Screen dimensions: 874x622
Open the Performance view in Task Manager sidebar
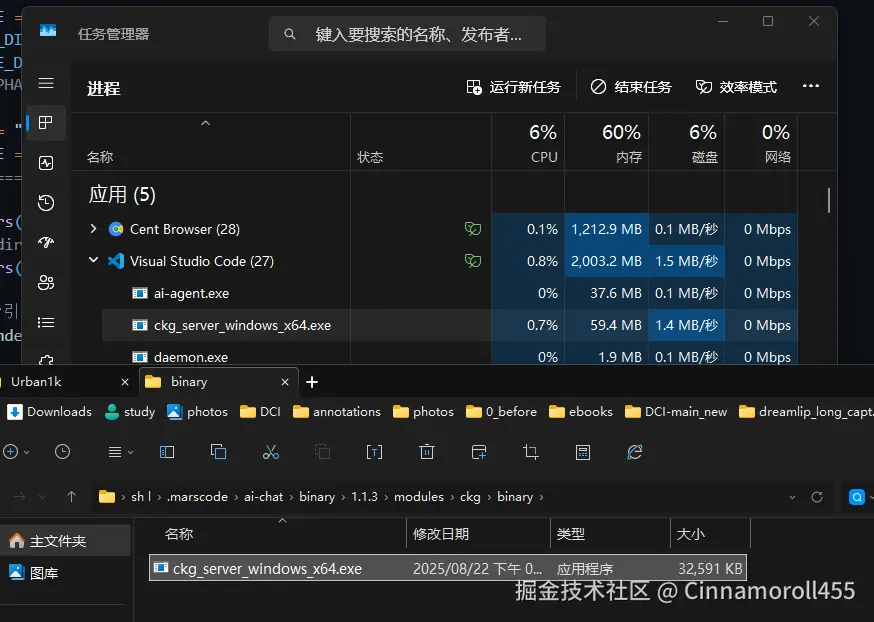pyautogui.click(x=45, y=163)
